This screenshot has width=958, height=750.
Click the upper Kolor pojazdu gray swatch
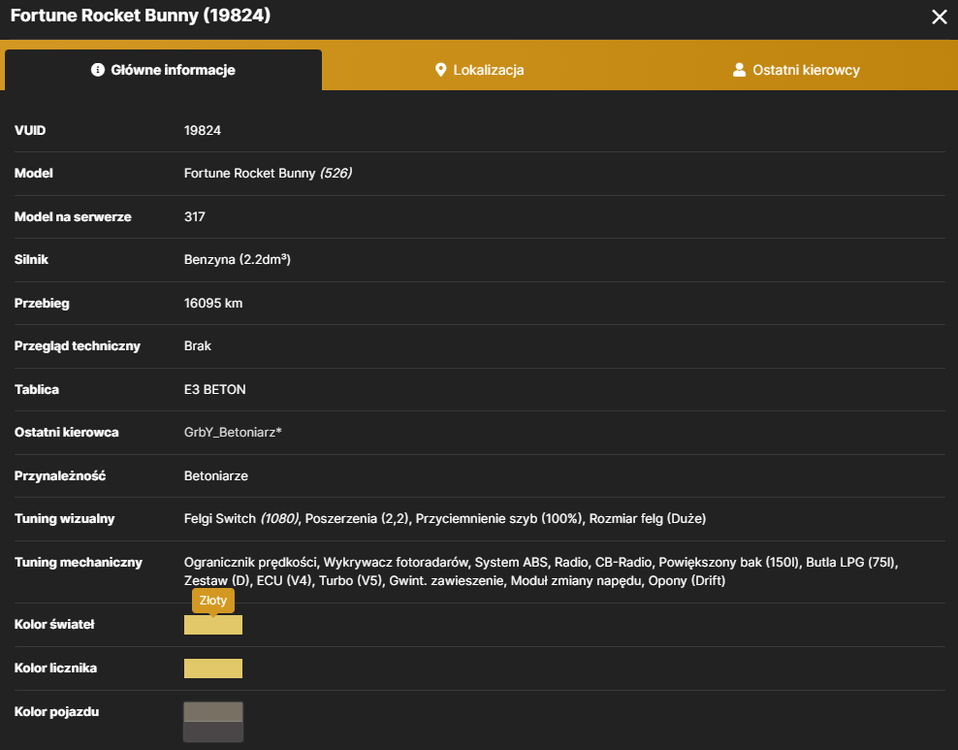[213, 712]
